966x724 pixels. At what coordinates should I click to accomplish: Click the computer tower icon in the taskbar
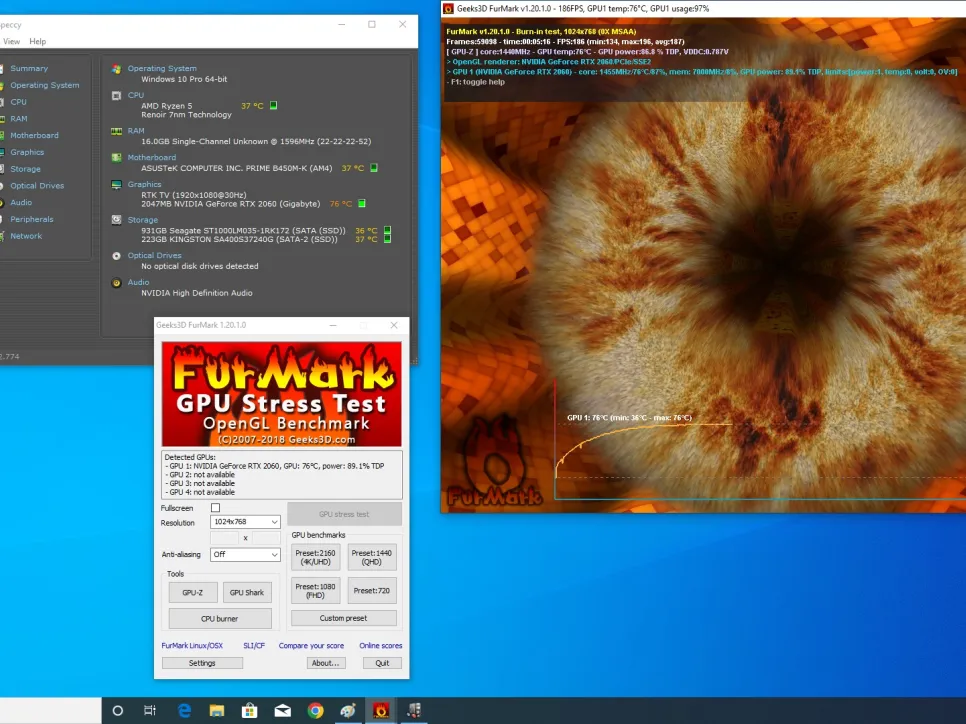click(414, 710)
